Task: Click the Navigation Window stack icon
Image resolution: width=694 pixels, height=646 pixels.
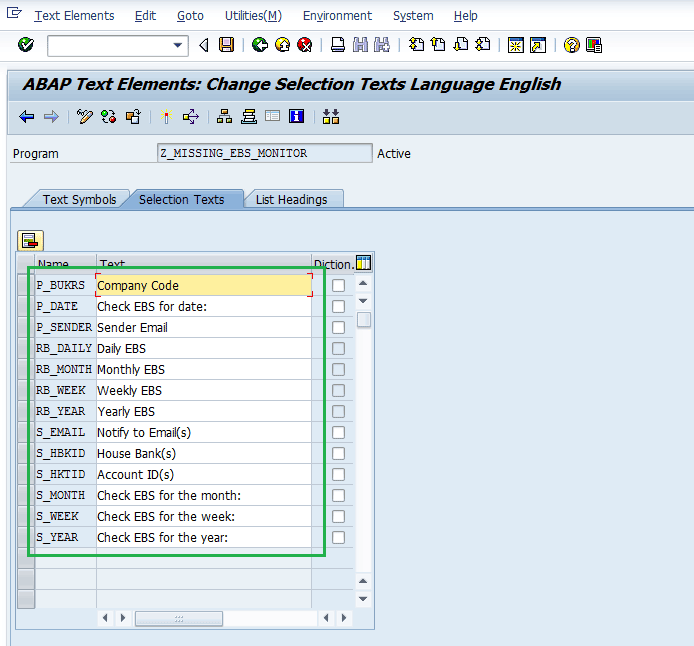Action: [249, 117]
